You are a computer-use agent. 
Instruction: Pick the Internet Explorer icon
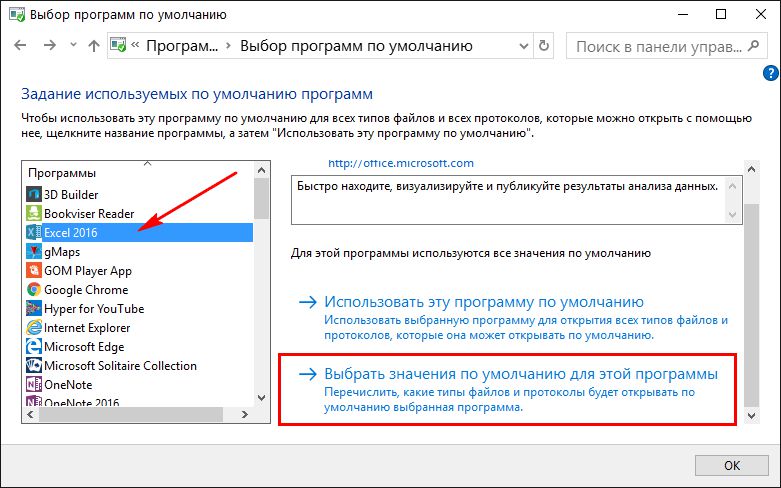[x=33, y=327]
